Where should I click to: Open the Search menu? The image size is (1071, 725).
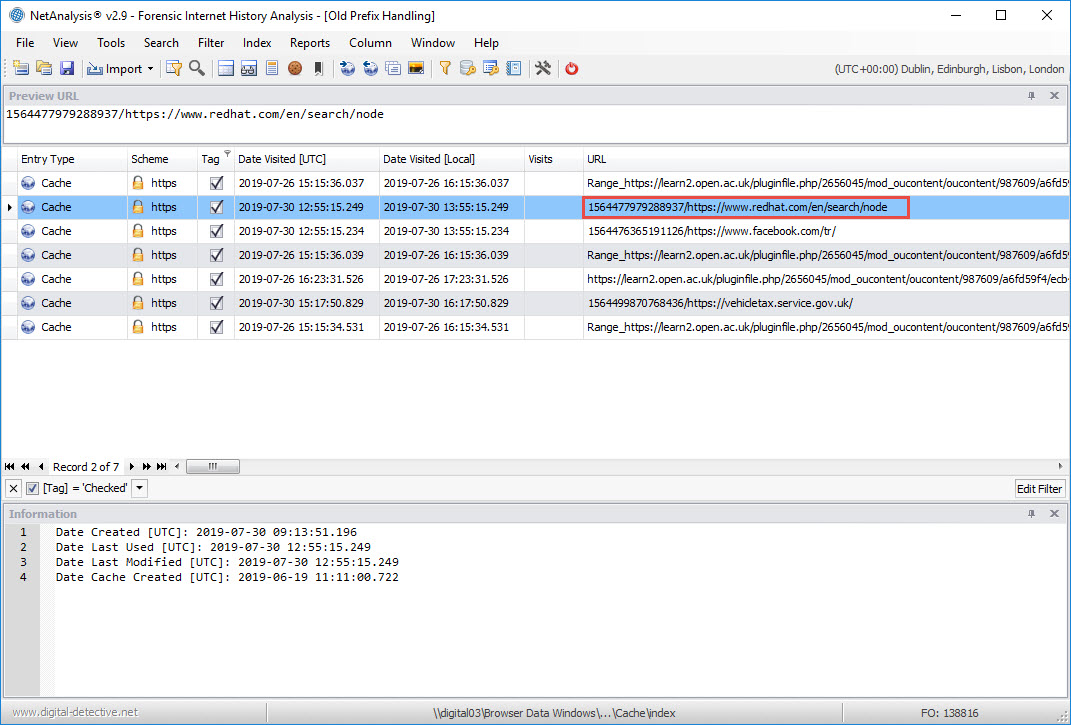(161, 43)
